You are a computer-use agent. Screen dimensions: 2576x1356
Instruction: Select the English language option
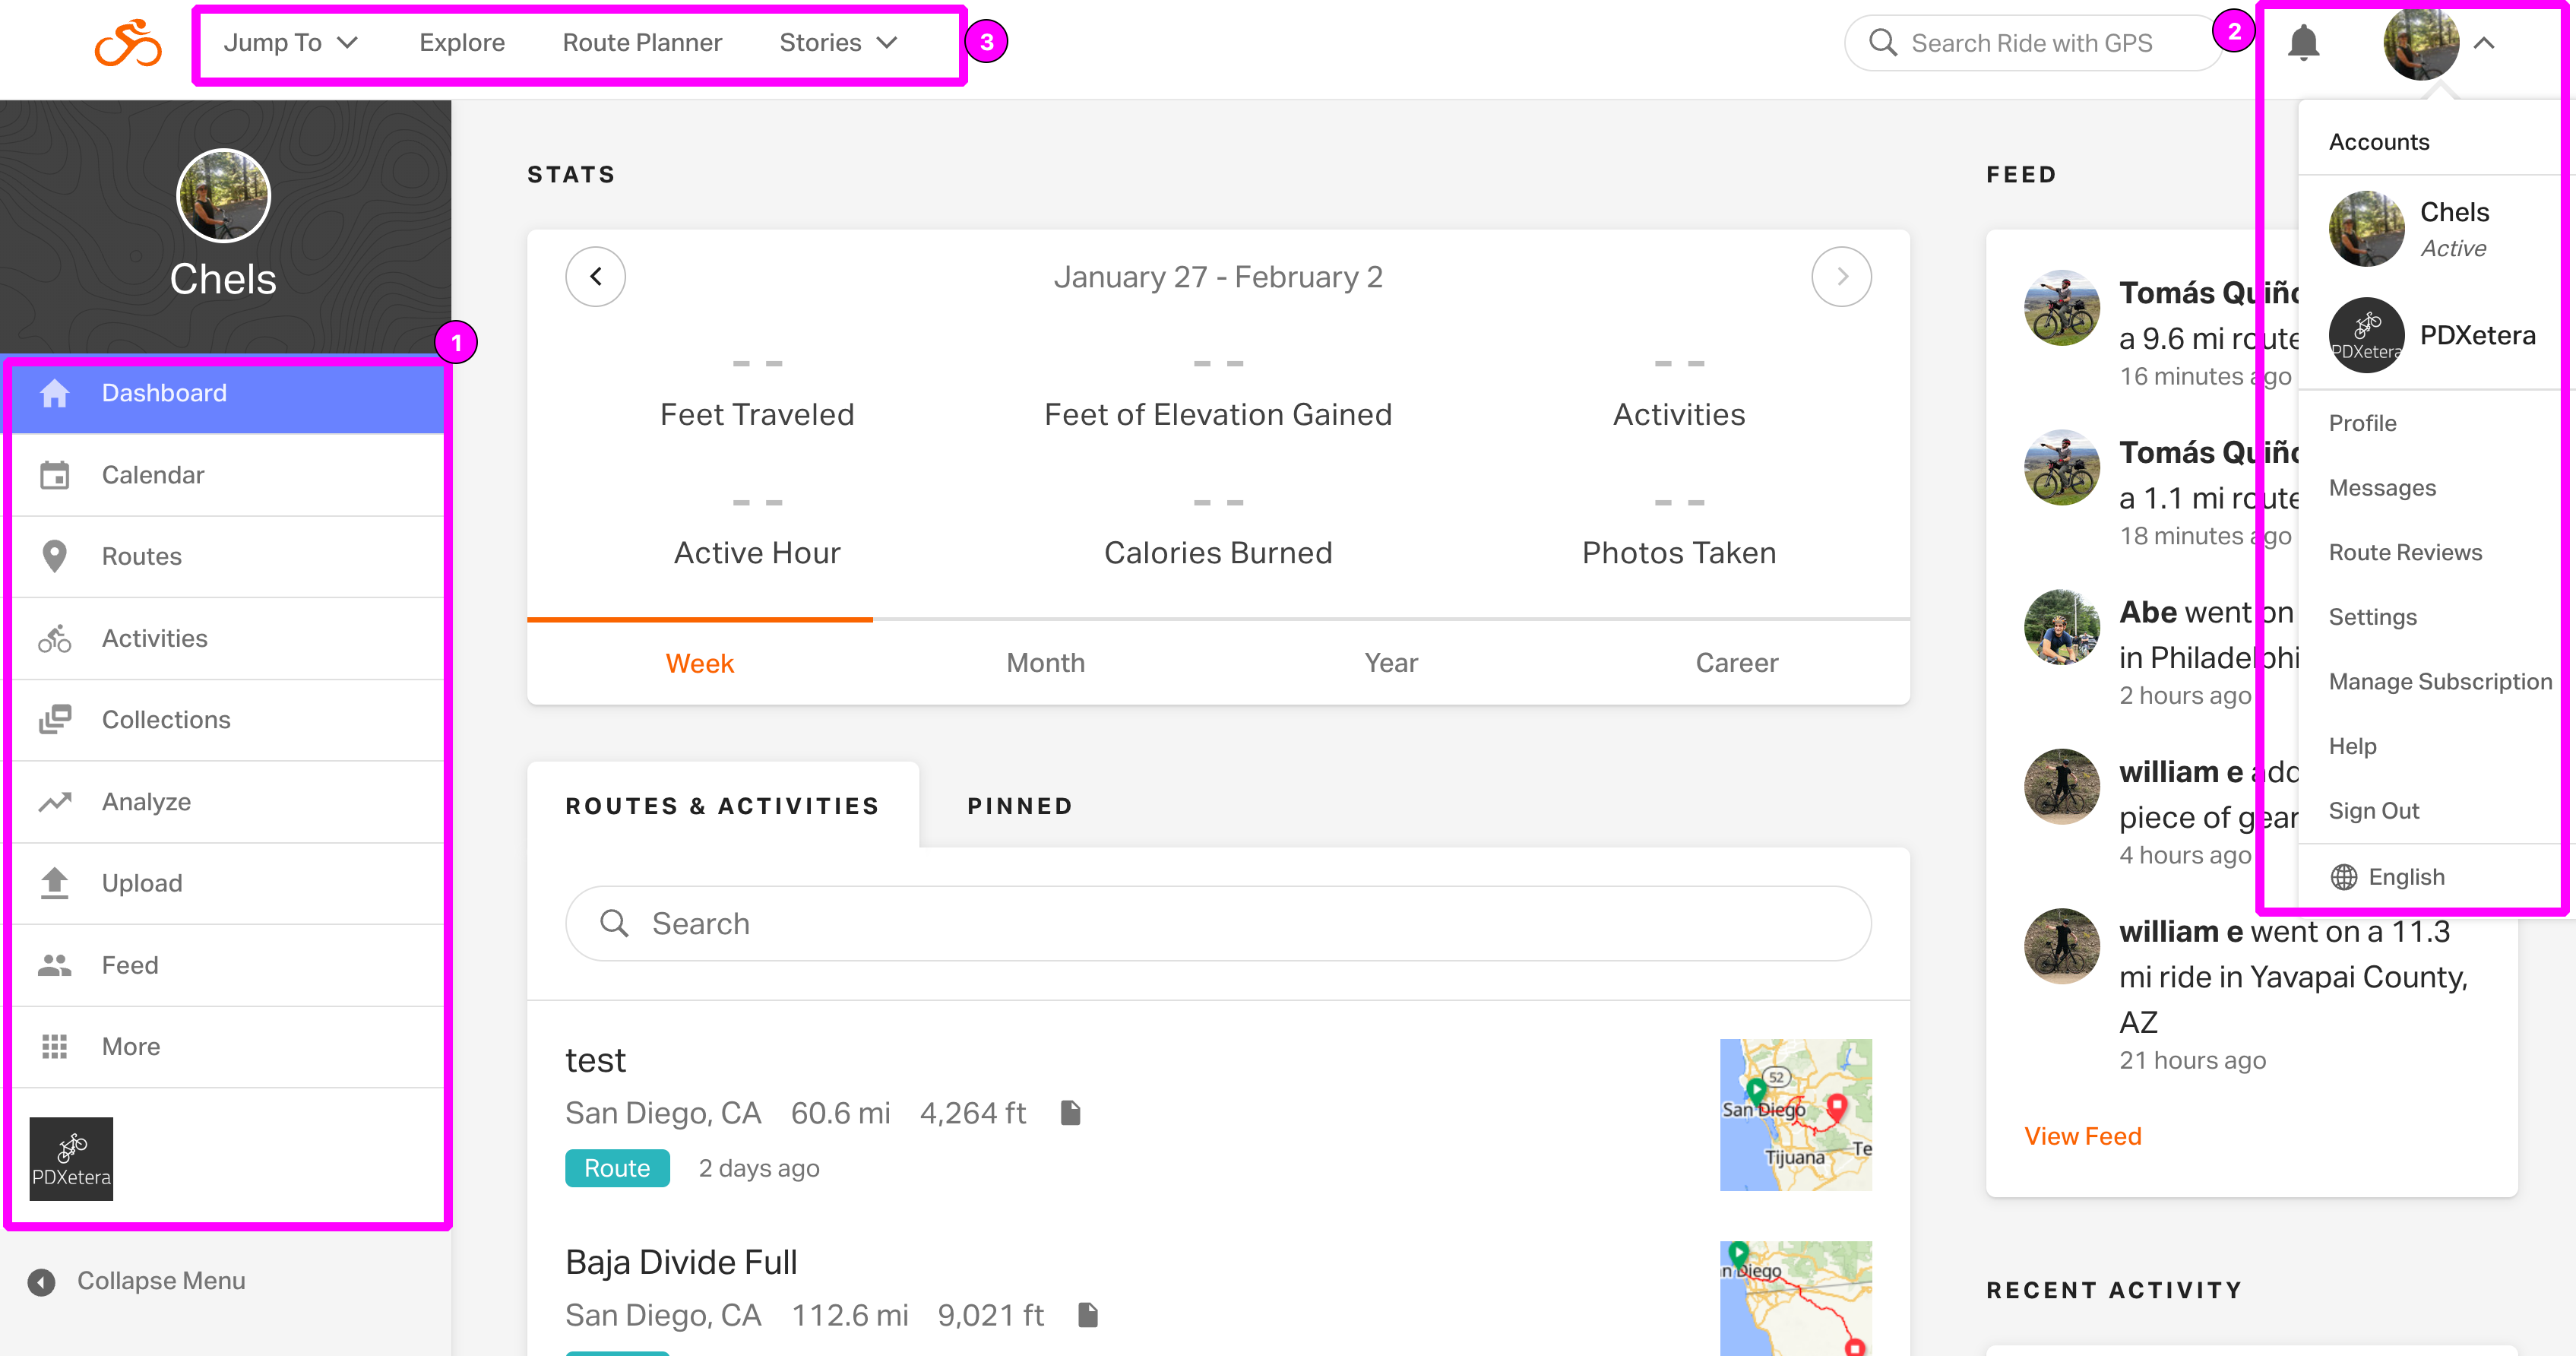pos(2405,876)
